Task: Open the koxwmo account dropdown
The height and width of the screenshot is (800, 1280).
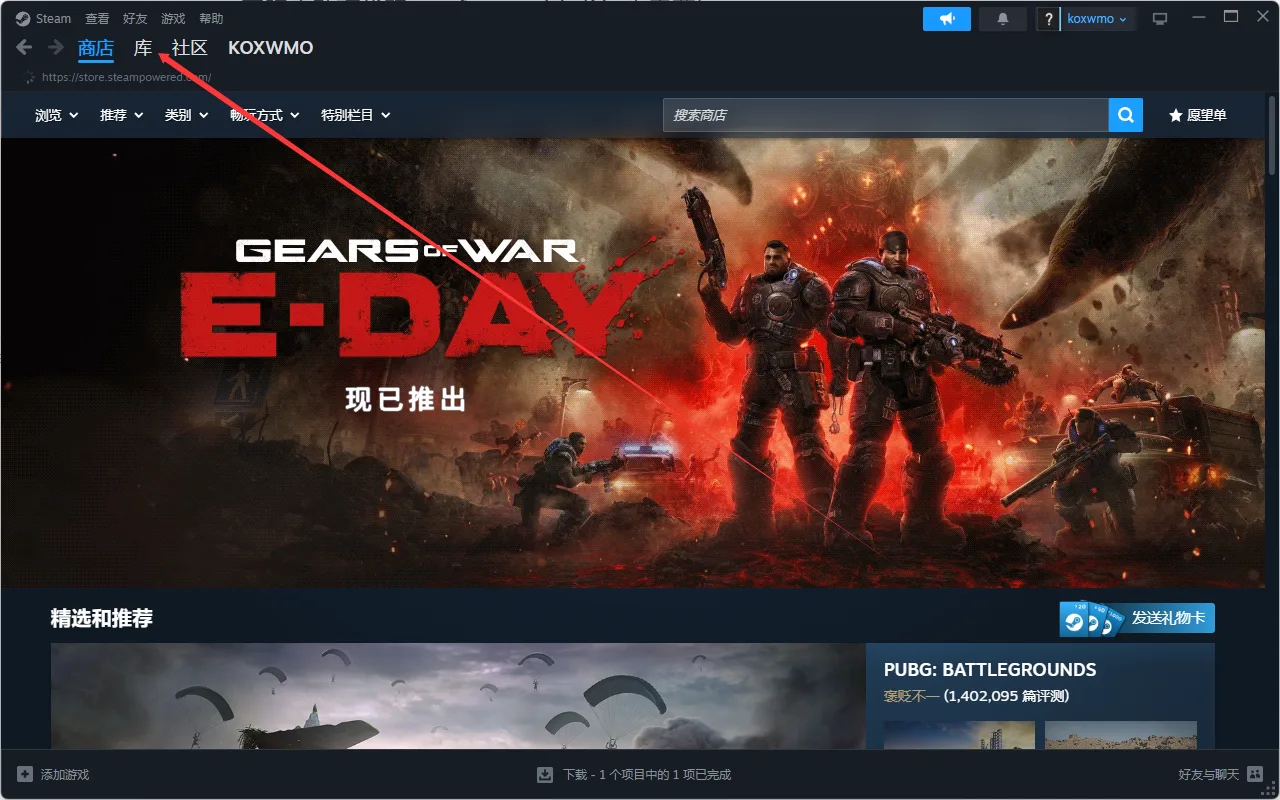Action: [x=1098, y=19]
